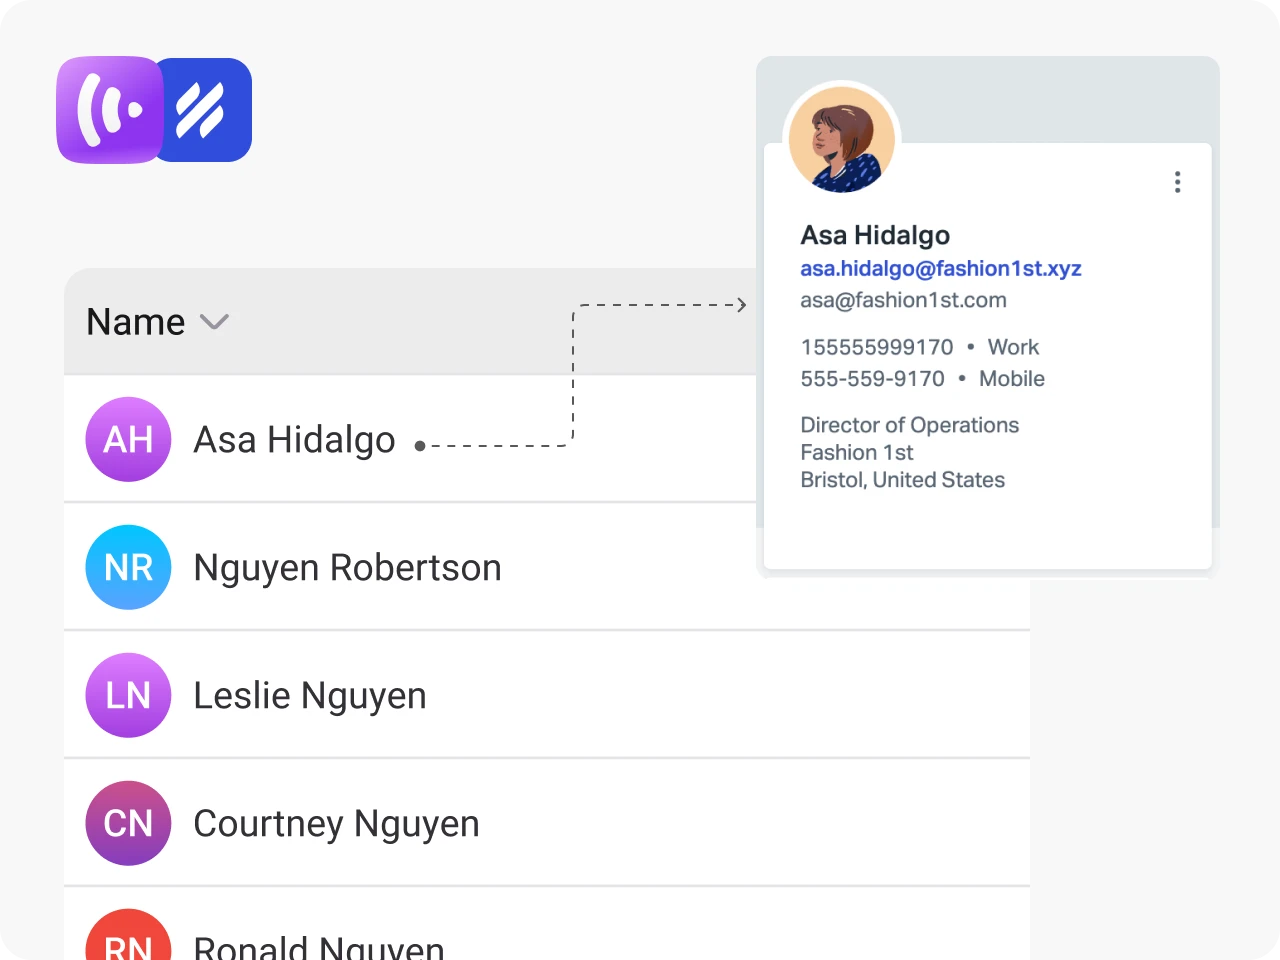1280x960 pixels.
Task: Click the AH avatar badge
Action: 128,439
